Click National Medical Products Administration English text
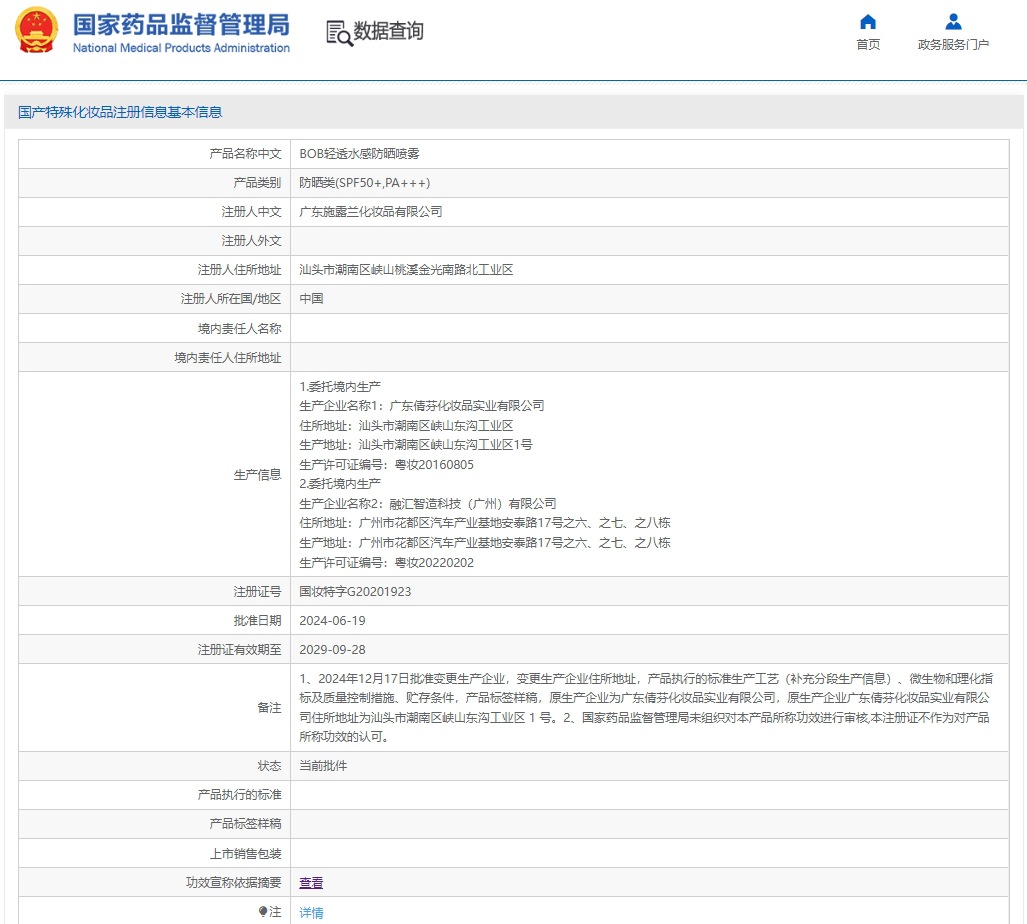The height and width of the screenshot is (924, 1027). (181, 48)
